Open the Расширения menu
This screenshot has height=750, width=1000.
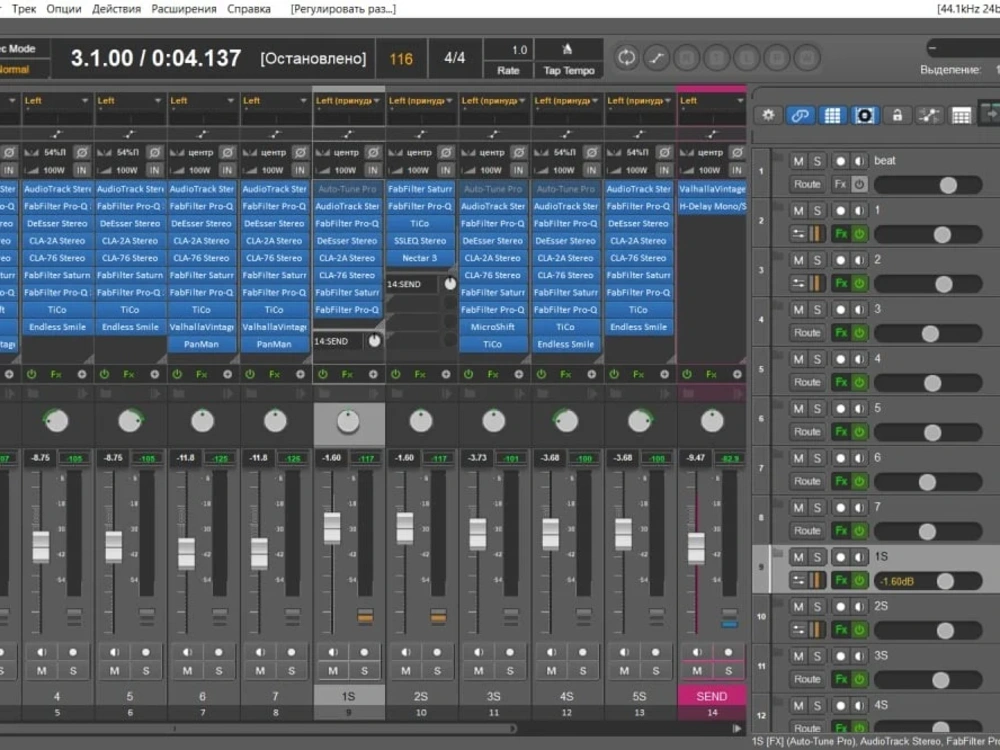[x=184, y=9]
